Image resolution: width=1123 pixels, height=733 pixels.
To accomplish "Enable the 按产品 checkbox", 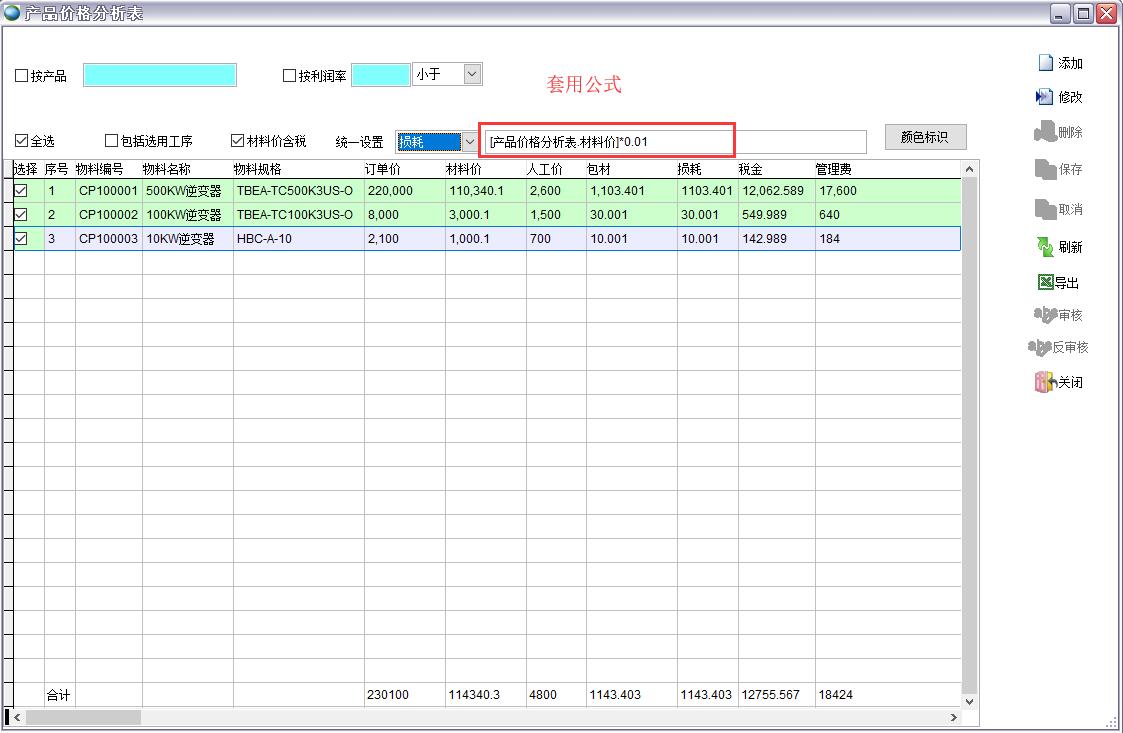I will click(x=22, y=76).
